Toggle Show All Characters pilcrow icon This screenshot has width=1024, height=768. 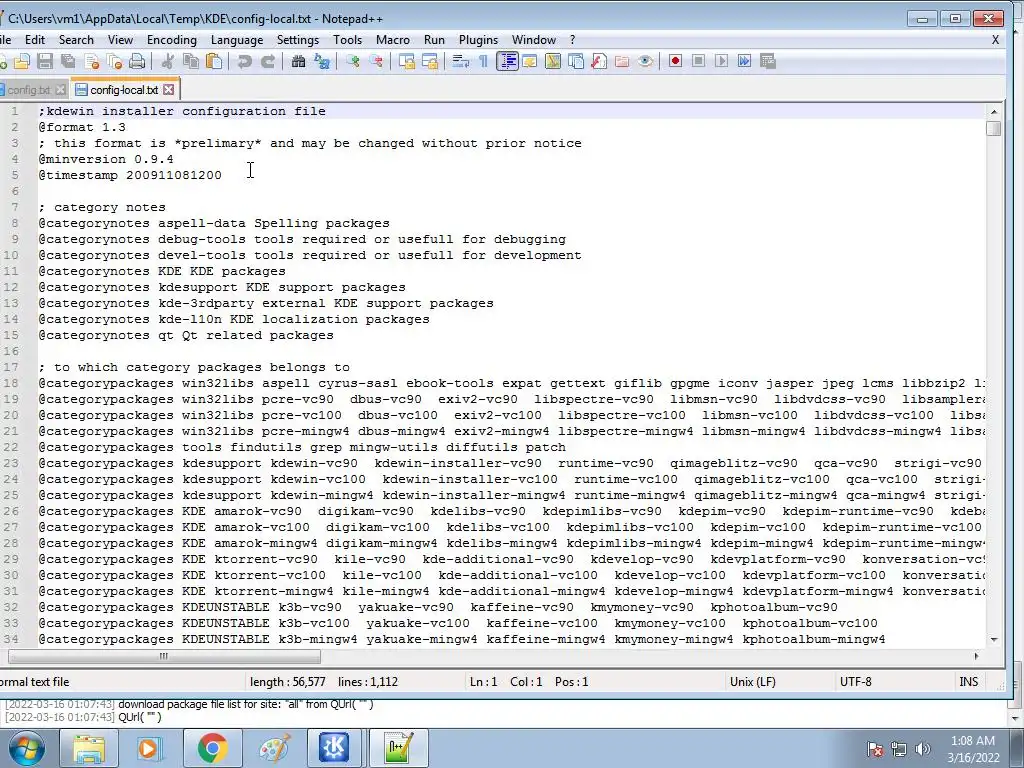click(483, 61)
